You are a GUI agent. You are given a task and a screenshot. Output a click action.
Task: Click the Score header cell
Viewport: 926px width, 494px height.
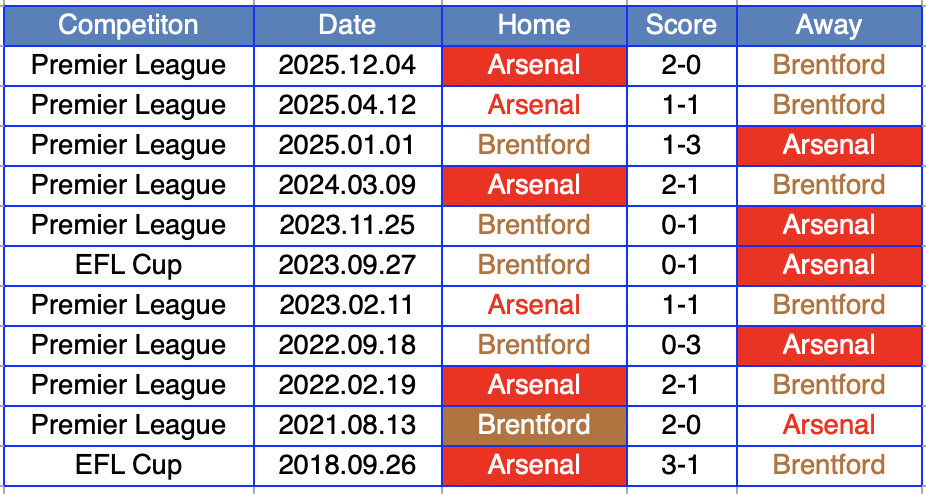pos(681,25)
